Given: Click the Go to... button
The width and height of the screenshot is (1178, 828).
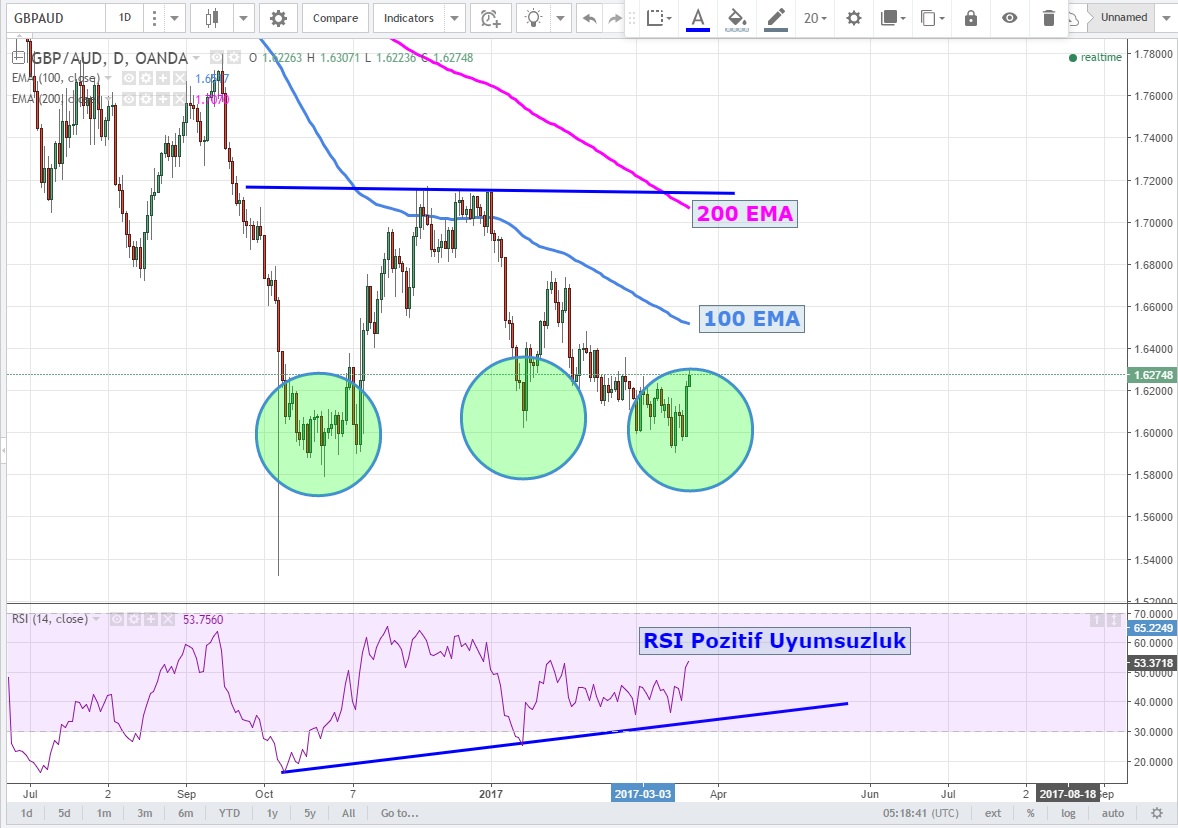Looking at the screenshot, I should (398, 813).
